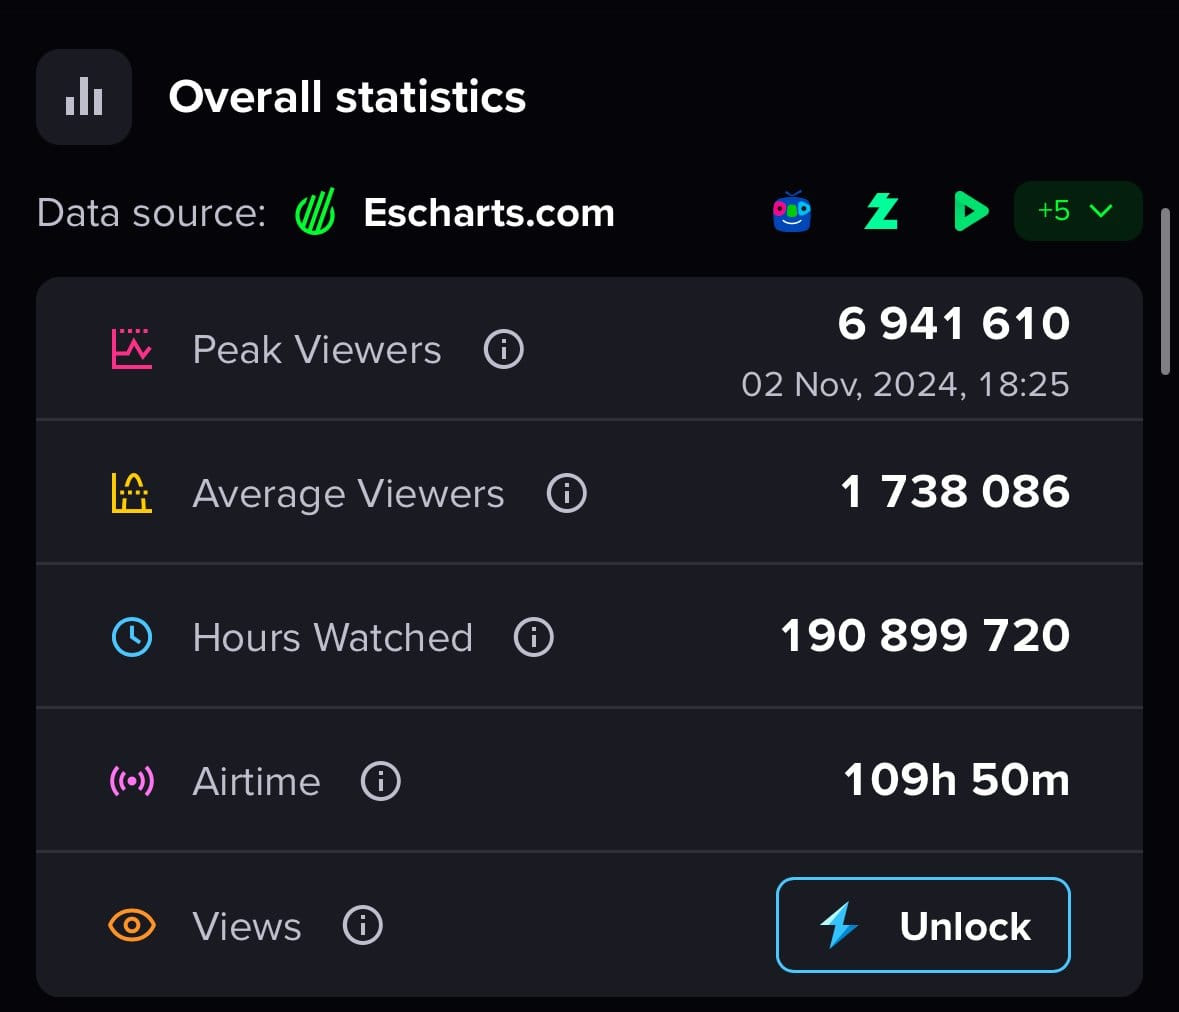Click the info icon beside Hours Watched
This screenshot has height=1012, width=1179.
coord(533,637)
